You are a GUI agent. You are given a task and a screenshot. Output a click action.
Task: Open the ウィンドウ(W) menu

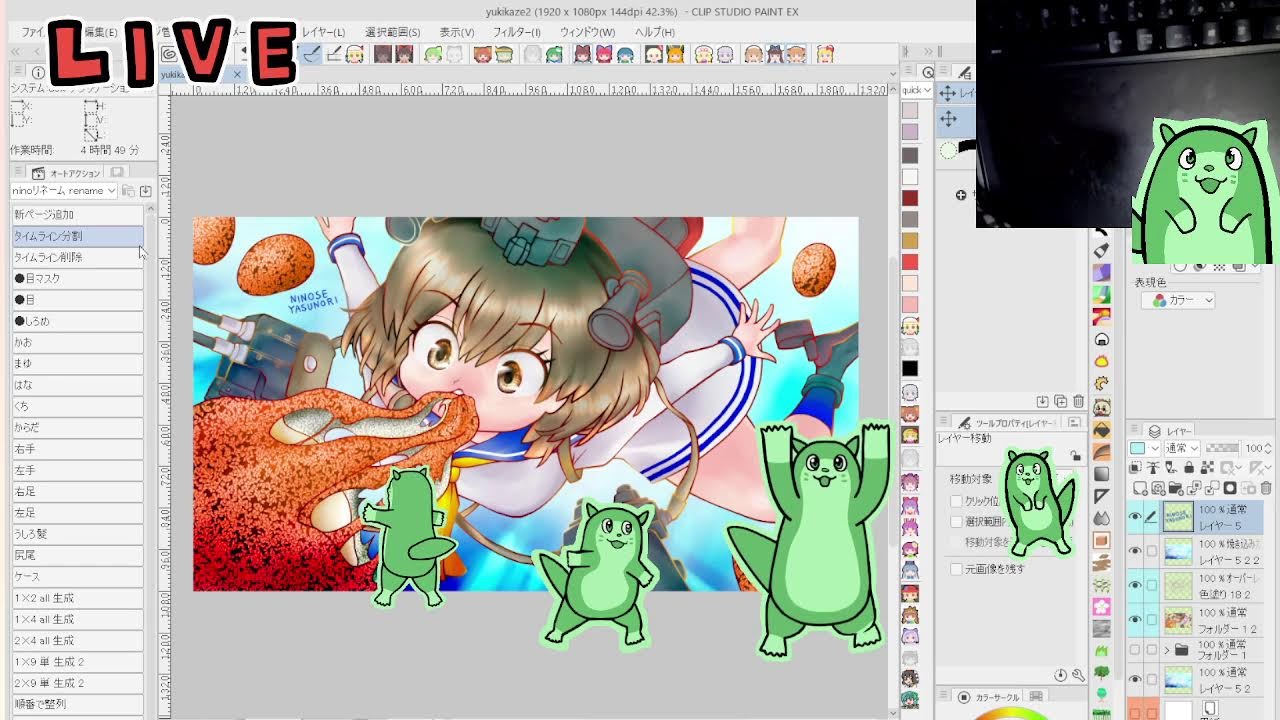587,32
